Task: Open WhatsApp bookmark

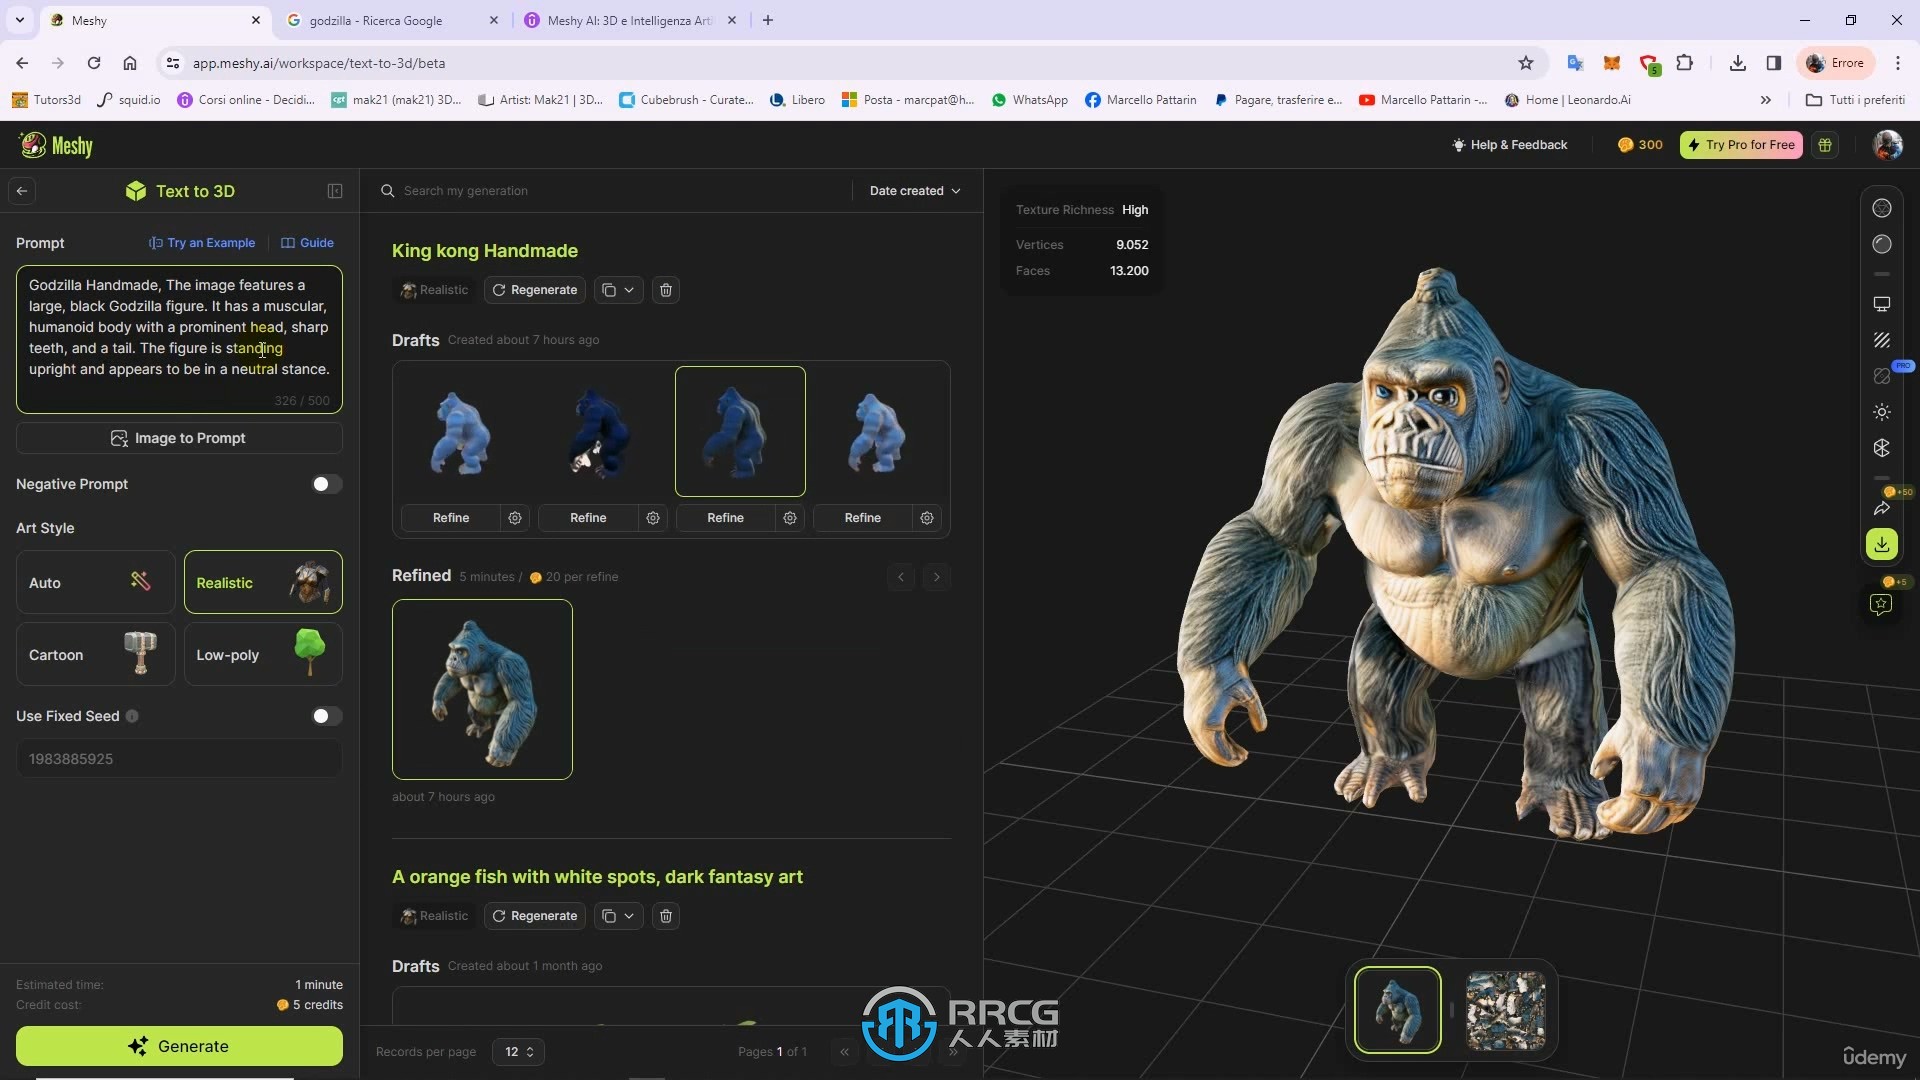Action: pos(1030,100)
